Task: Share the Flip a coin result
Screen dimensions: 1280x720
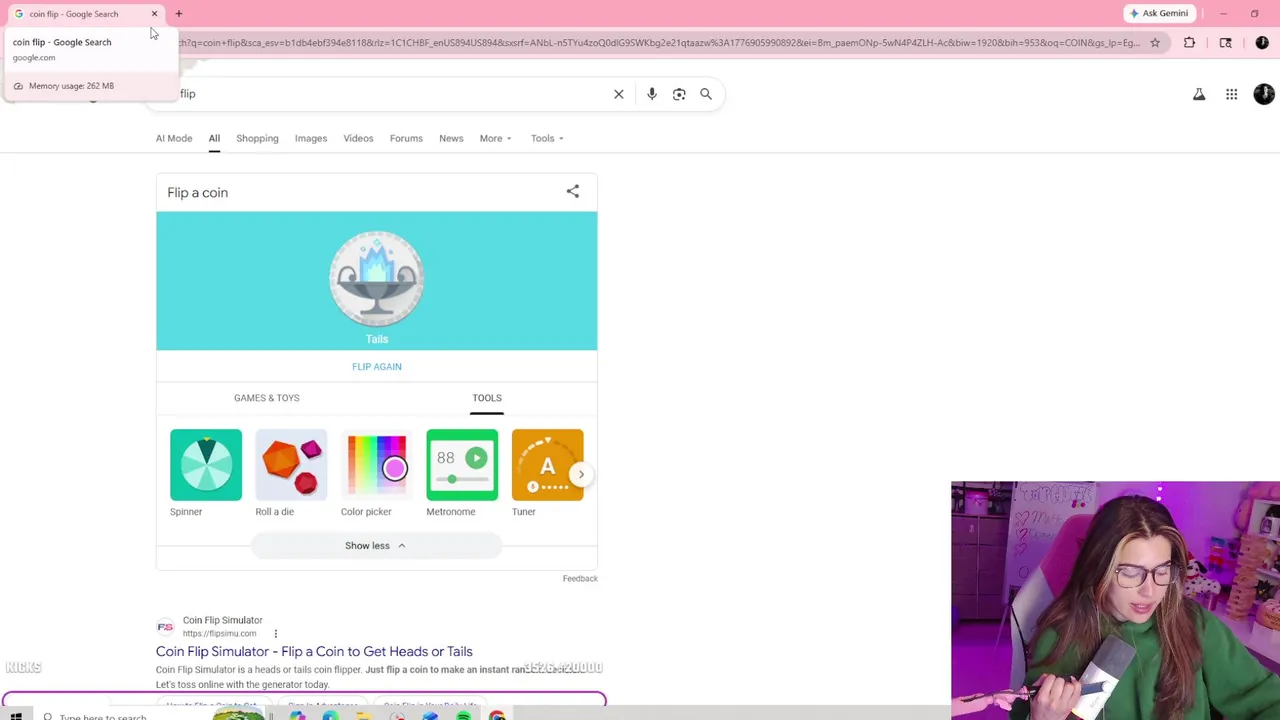Action: (x=573, y=192)
